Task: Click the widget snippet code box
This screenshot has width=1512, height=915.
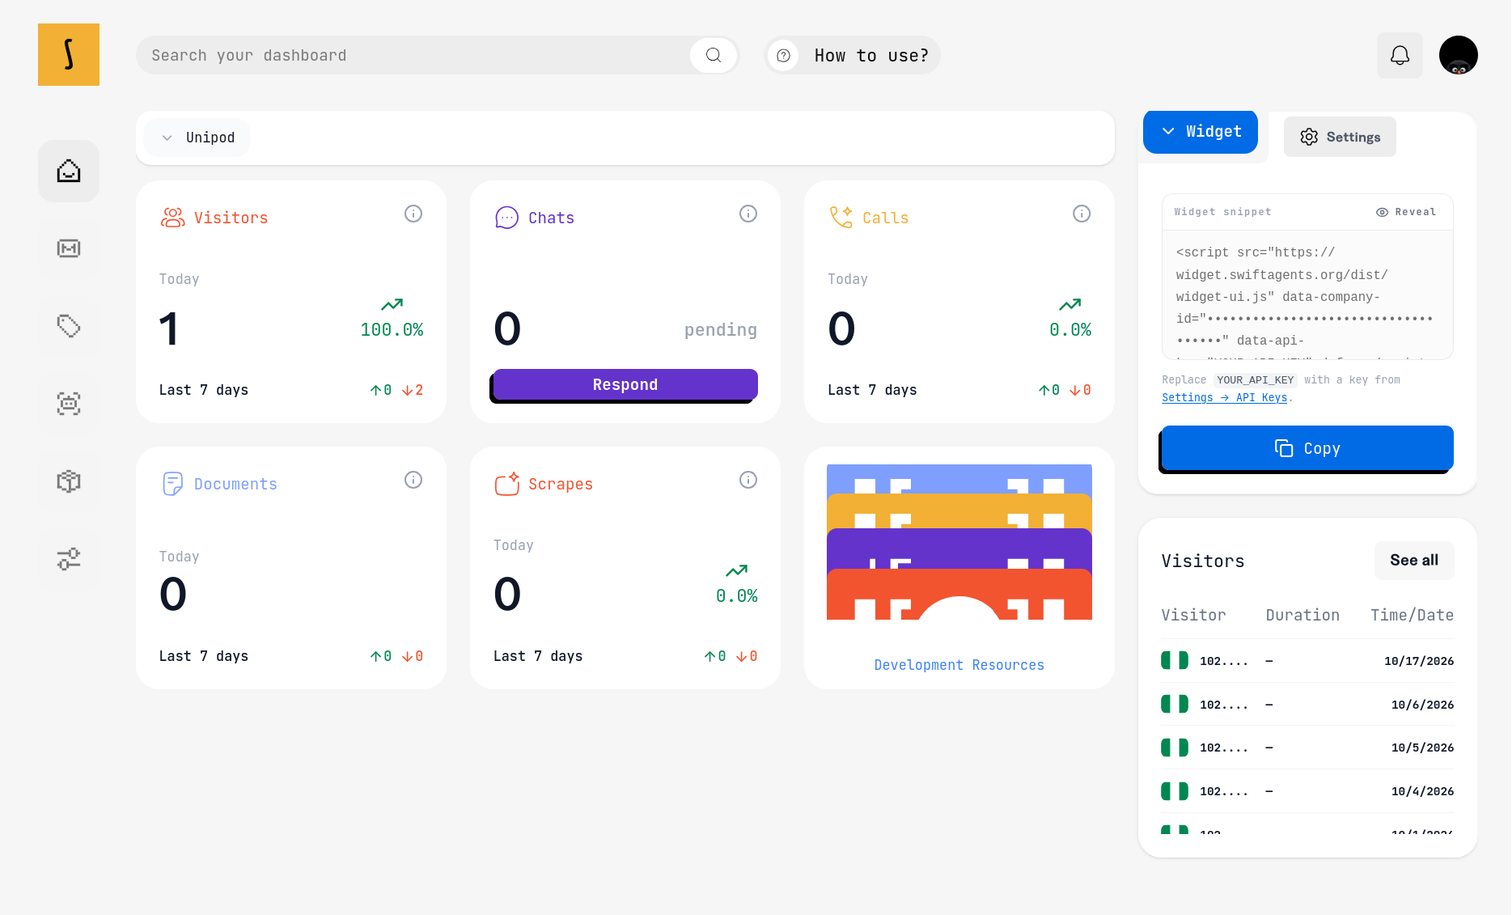Action: [x=1307, y=295]
